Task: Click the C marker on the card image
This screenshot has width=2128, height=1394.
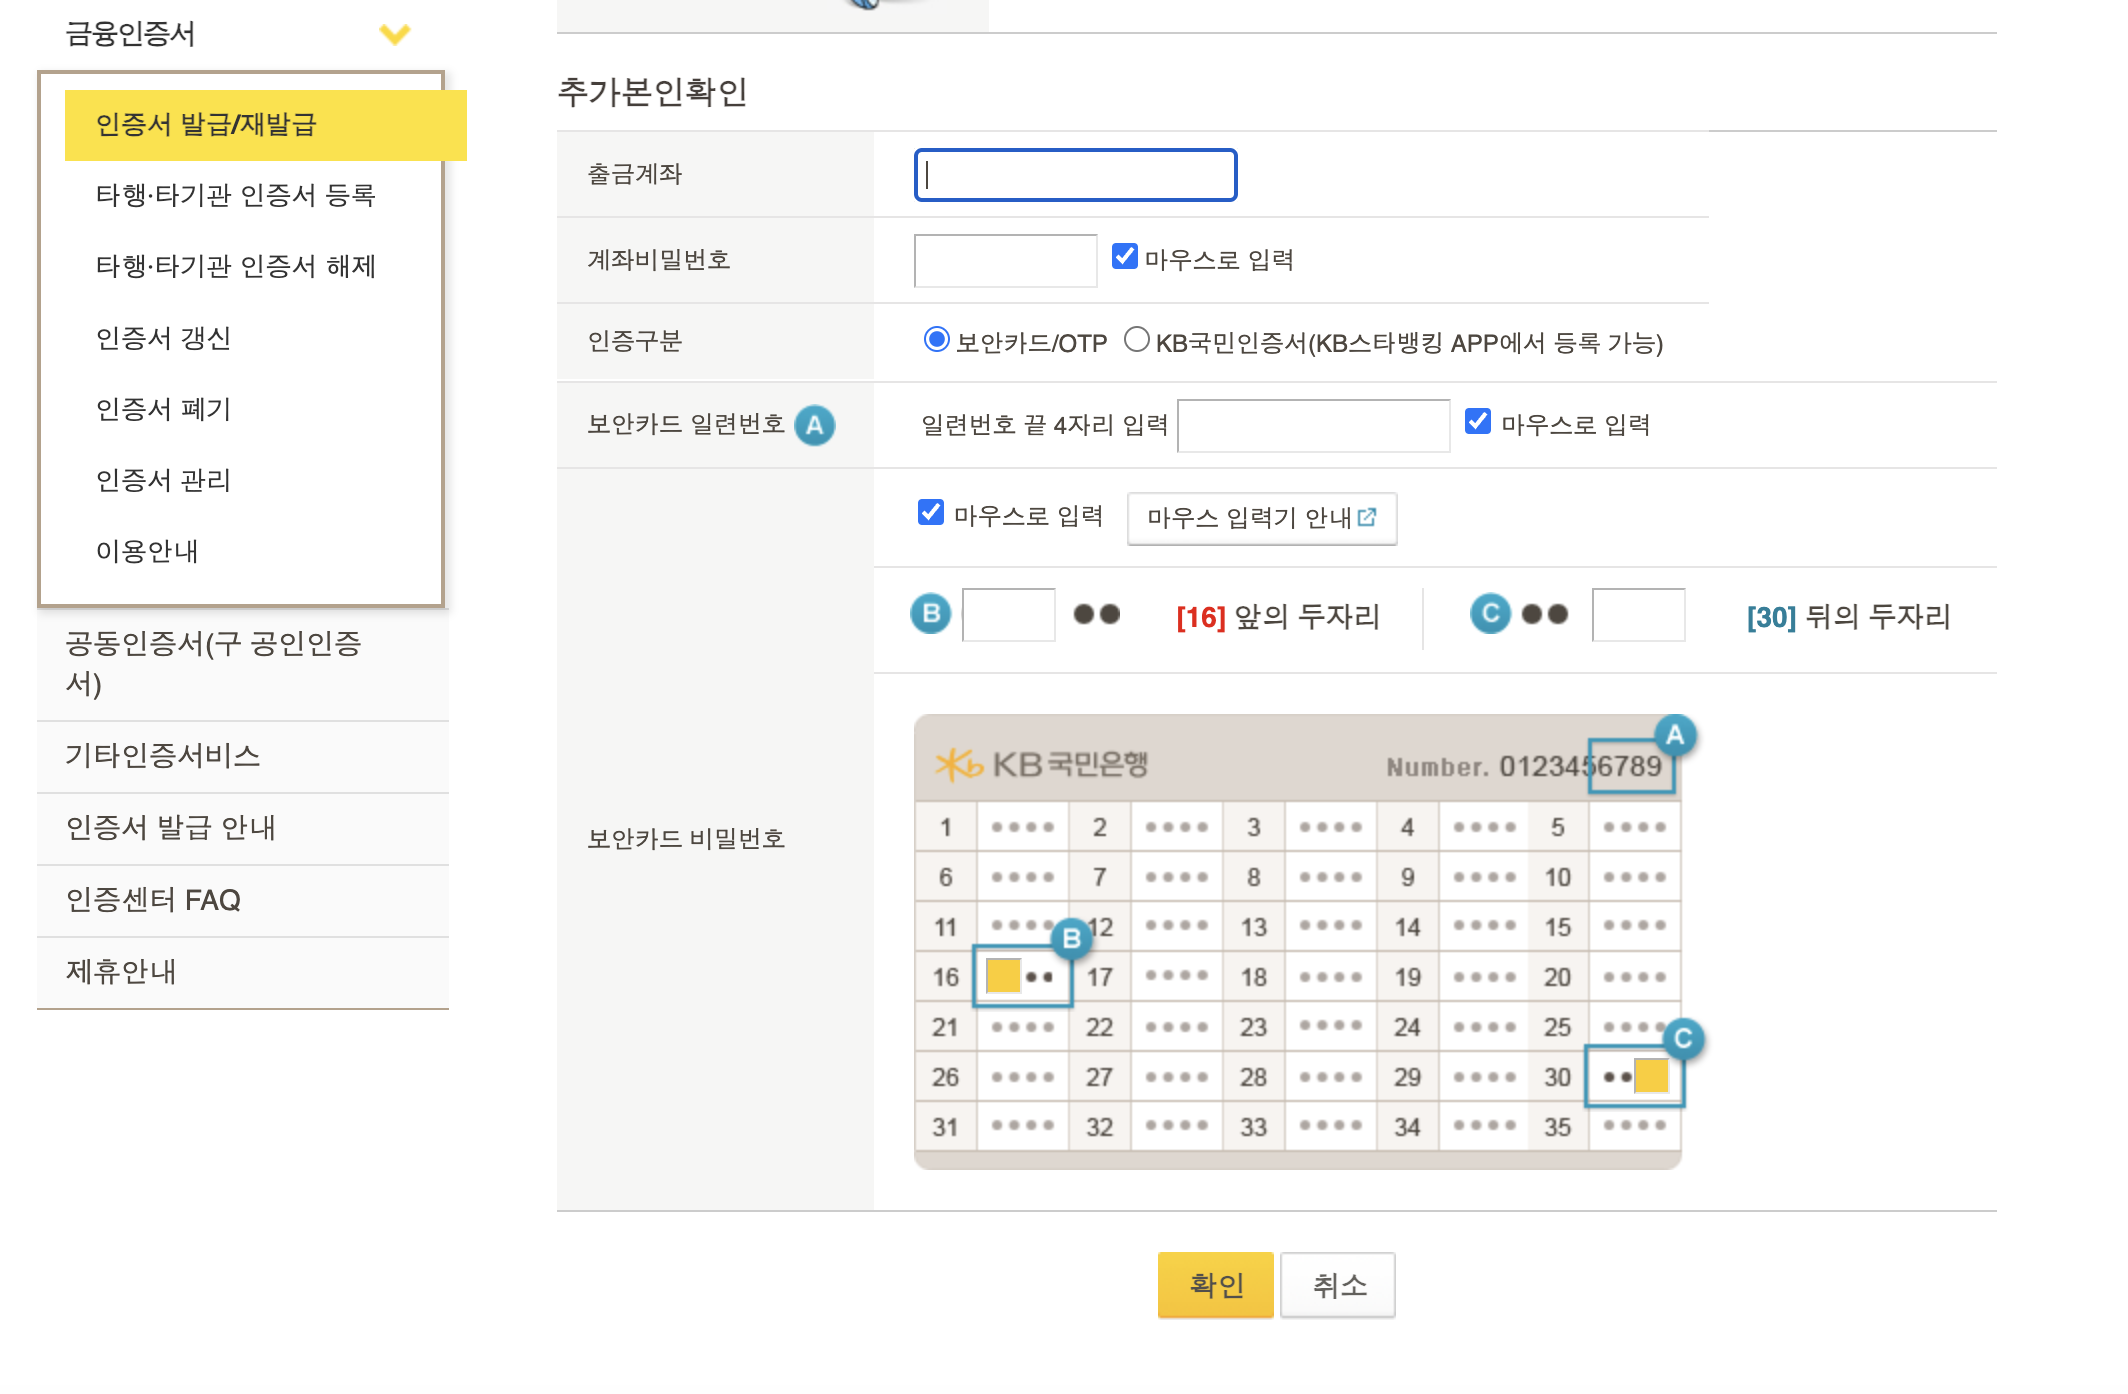Action: (x=1683, y=1038)
